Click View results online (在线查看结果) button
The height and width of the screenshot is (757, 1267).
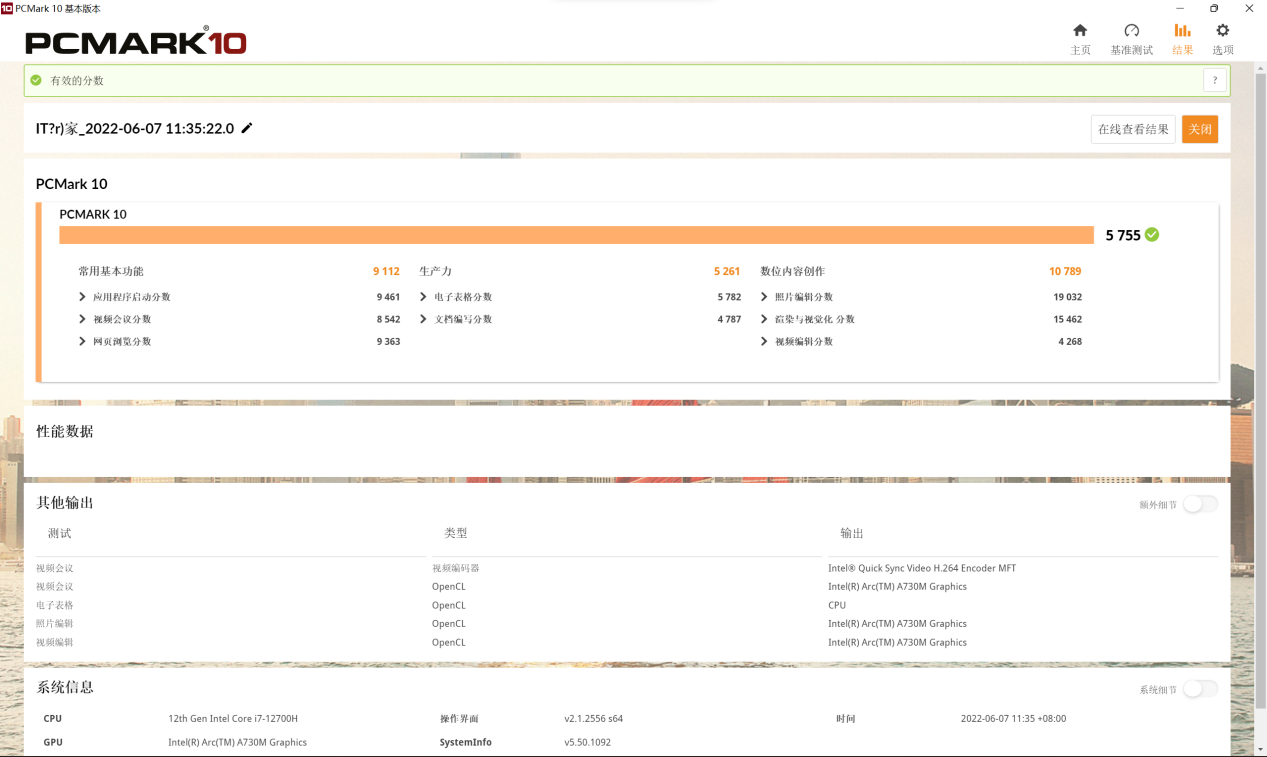[x=1132, y=129]
